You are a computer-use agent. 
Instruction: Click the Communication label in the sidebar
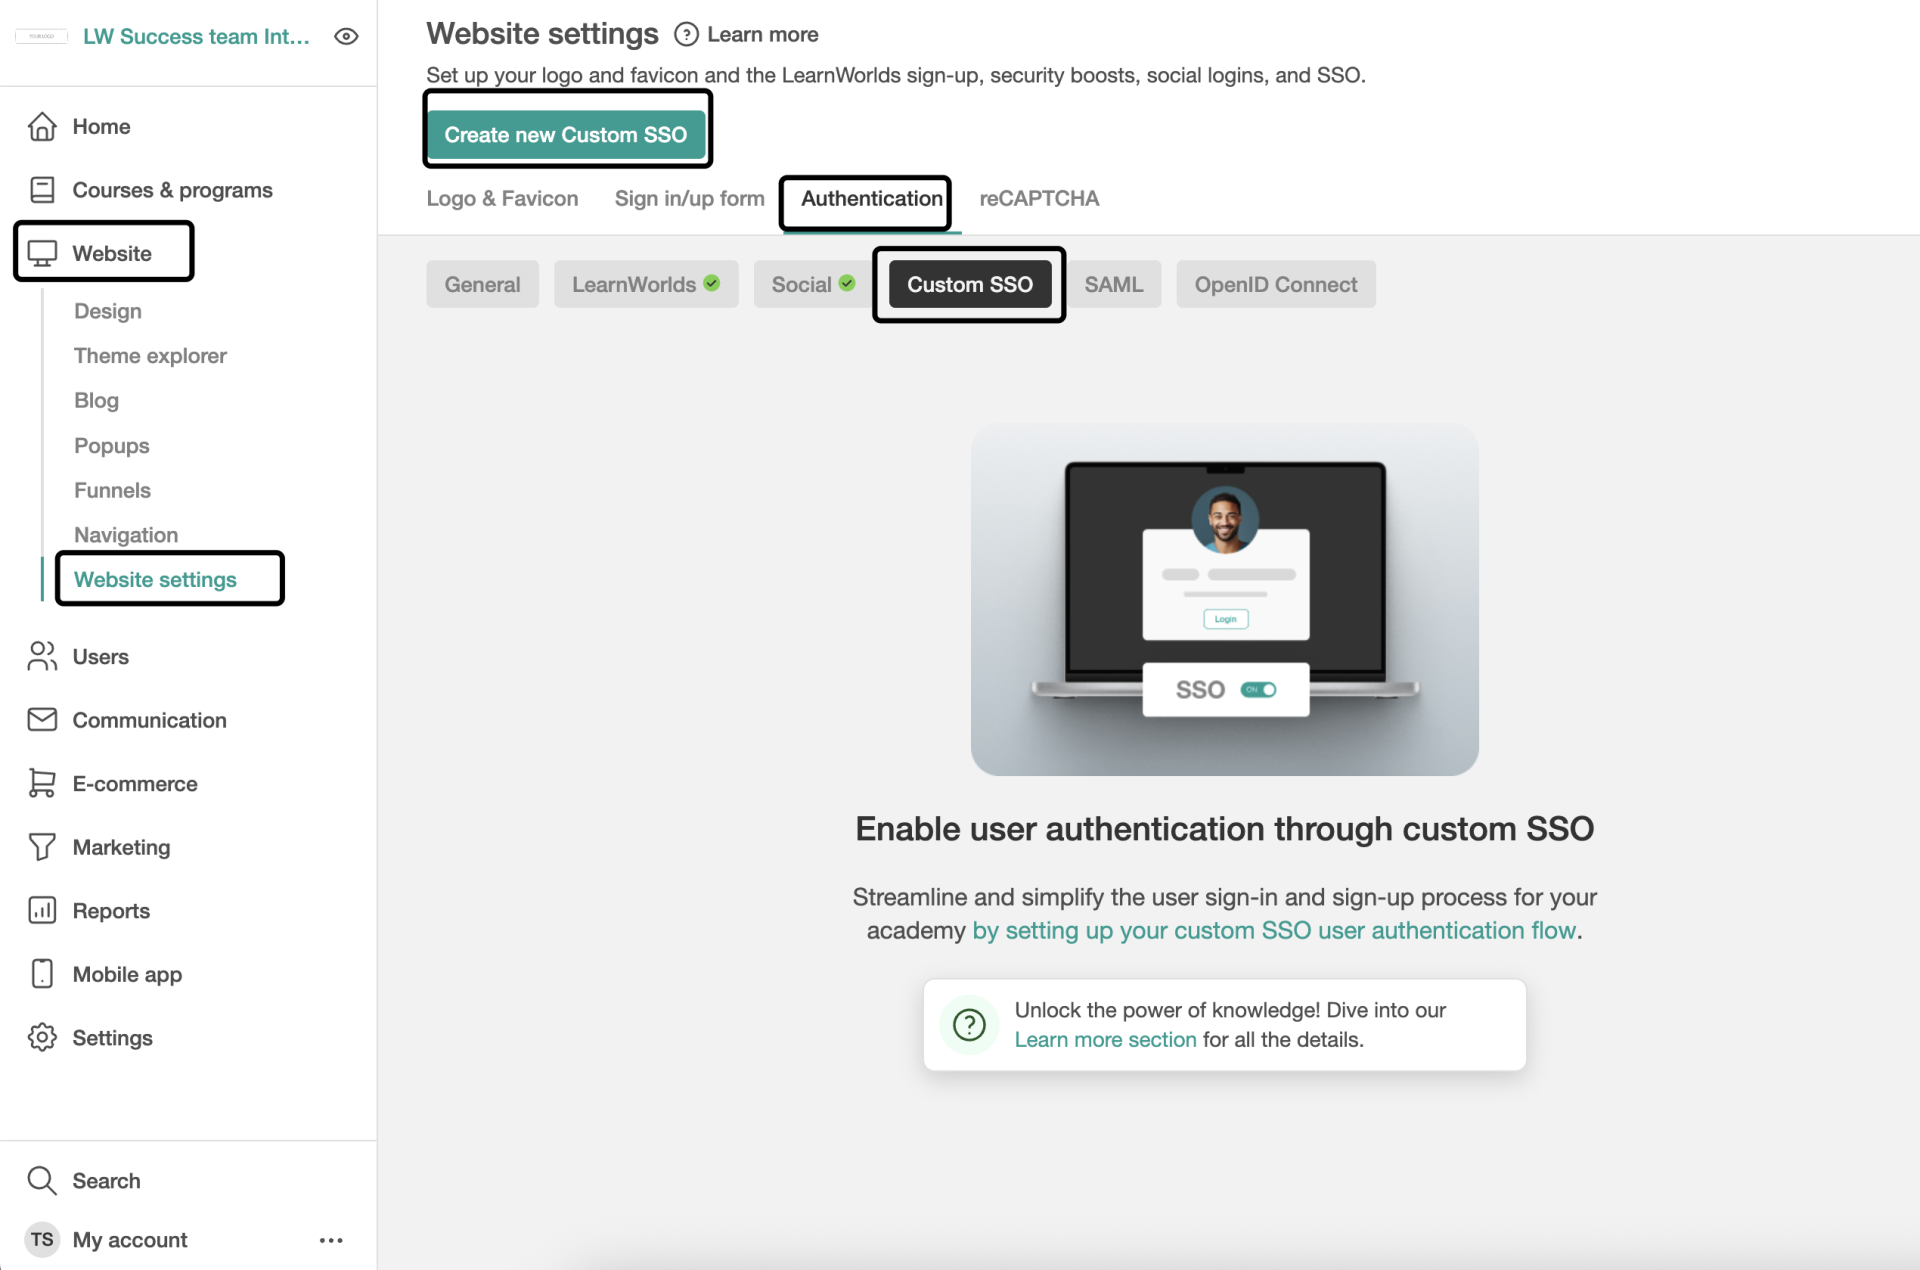coord(149,720)
